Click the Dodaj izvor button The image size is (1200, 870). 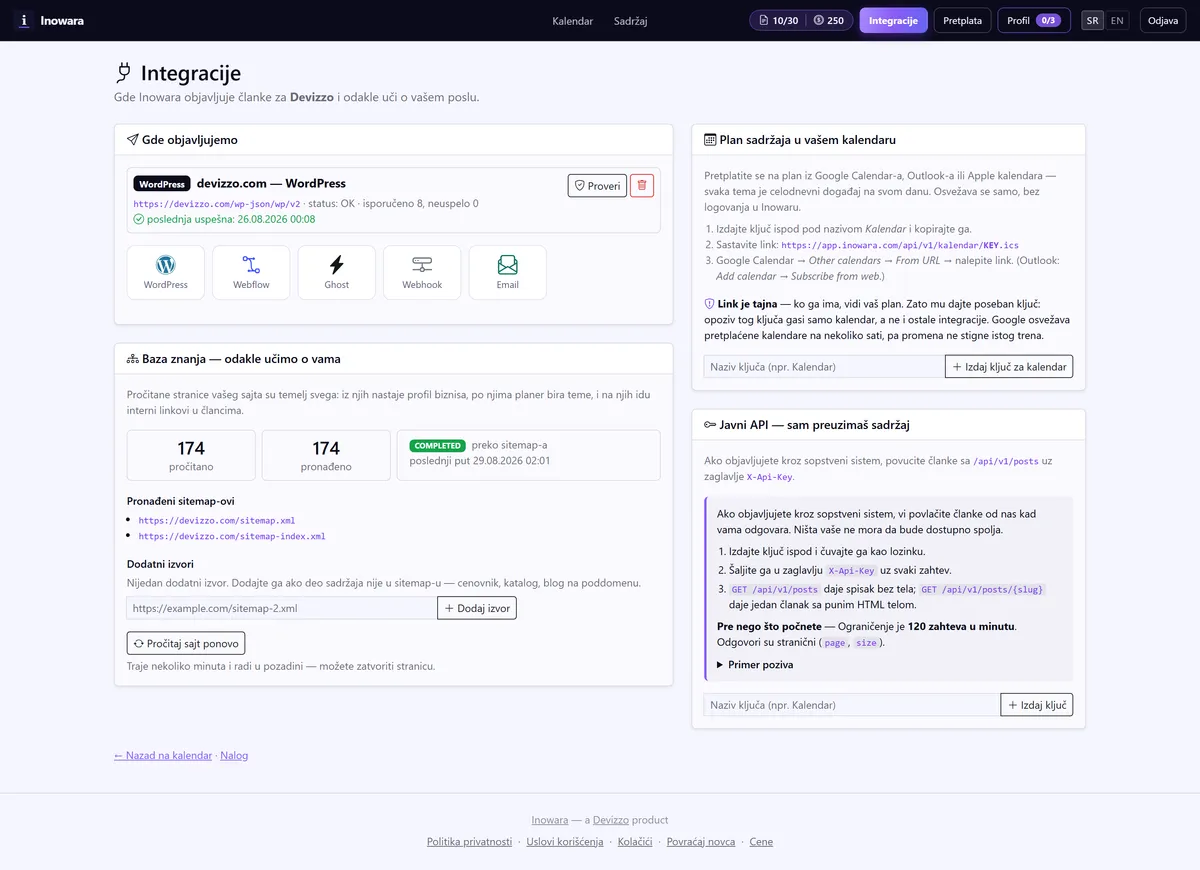pos(477,608)
